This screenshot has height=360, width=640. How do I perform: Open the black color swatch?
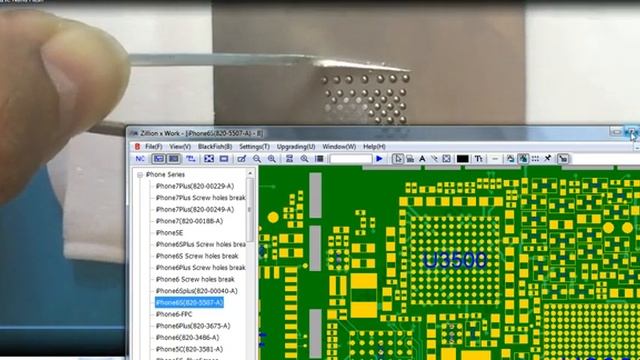click(x=462, y=159)
